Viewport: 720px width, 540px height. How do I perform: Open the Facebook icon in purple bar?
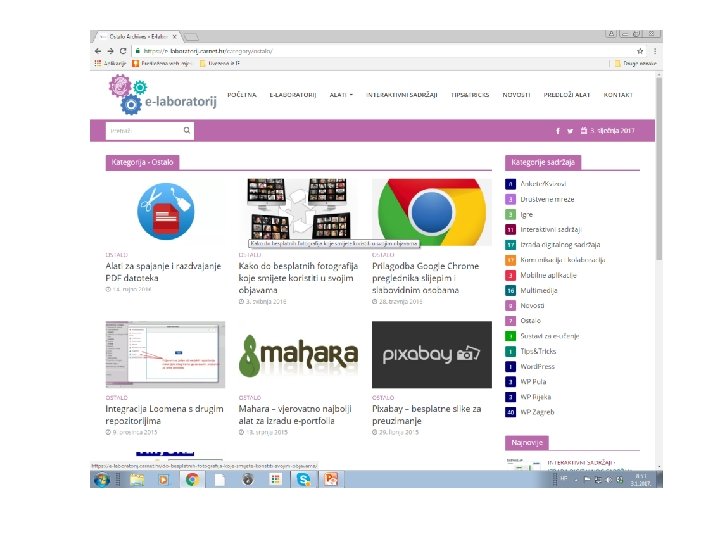click(558, 131)
